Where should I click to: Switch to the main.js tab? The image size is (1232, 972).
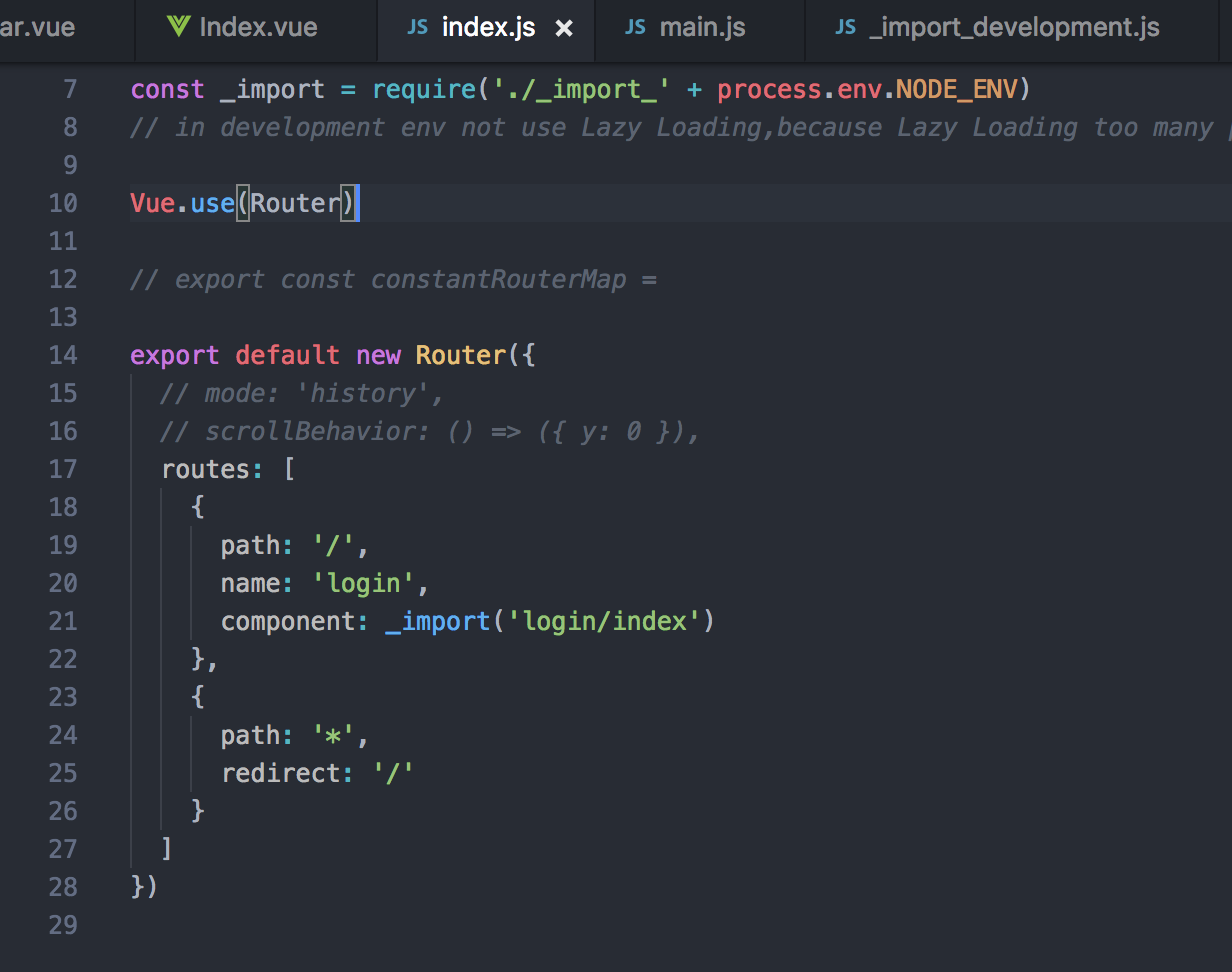click(x=703, y=27)
